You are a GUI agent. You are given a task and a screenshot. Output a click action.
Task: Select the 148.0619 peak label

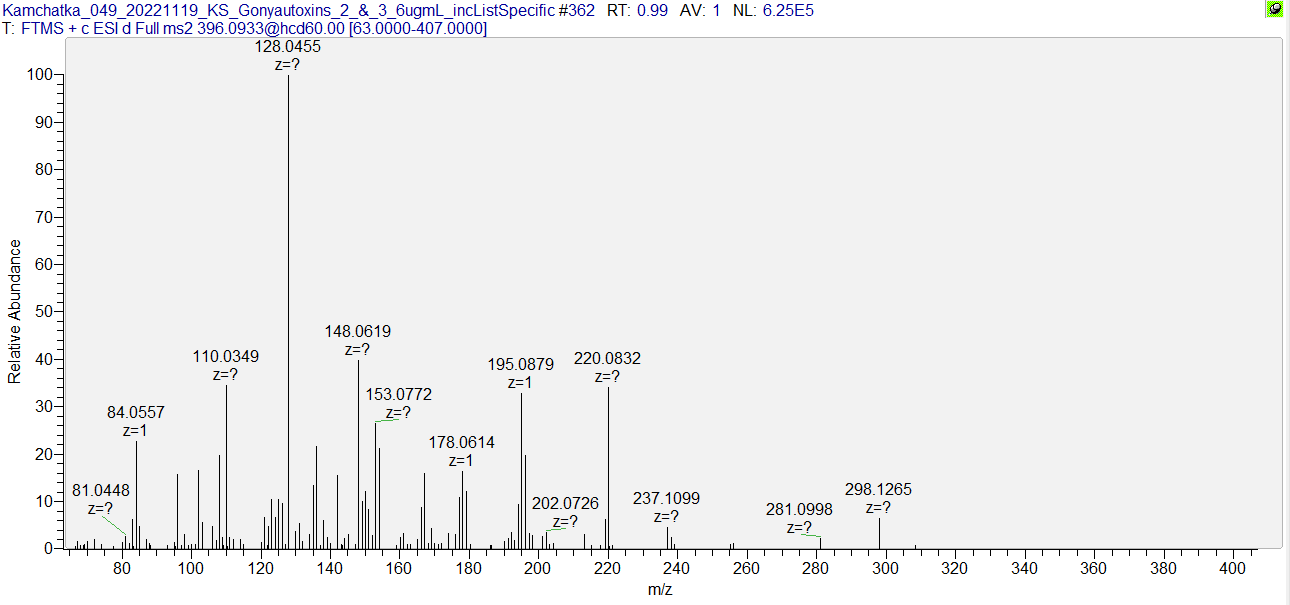coord(358,331)
